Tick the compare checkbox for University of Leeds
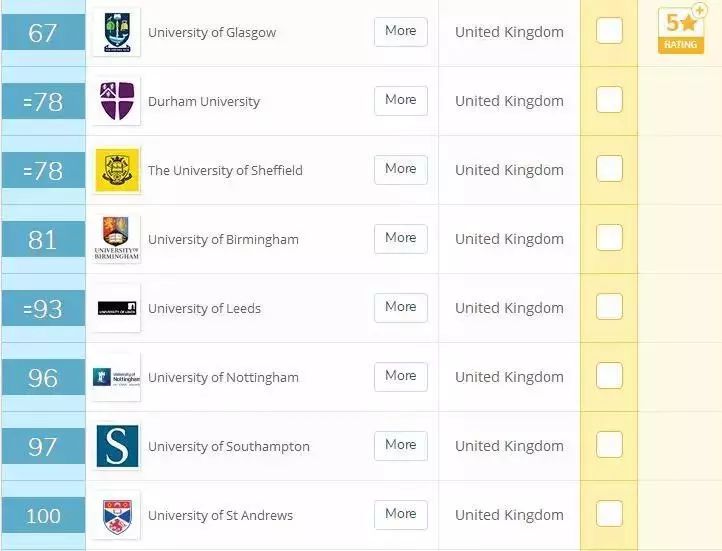The image size is (722, 551). click(609, 307)
